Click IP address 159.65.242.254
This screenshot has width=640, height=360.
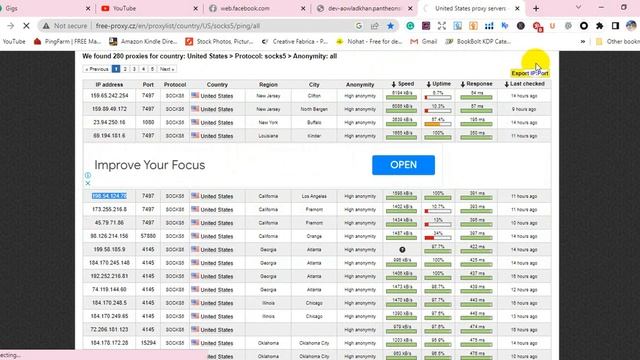coord(109,96)
